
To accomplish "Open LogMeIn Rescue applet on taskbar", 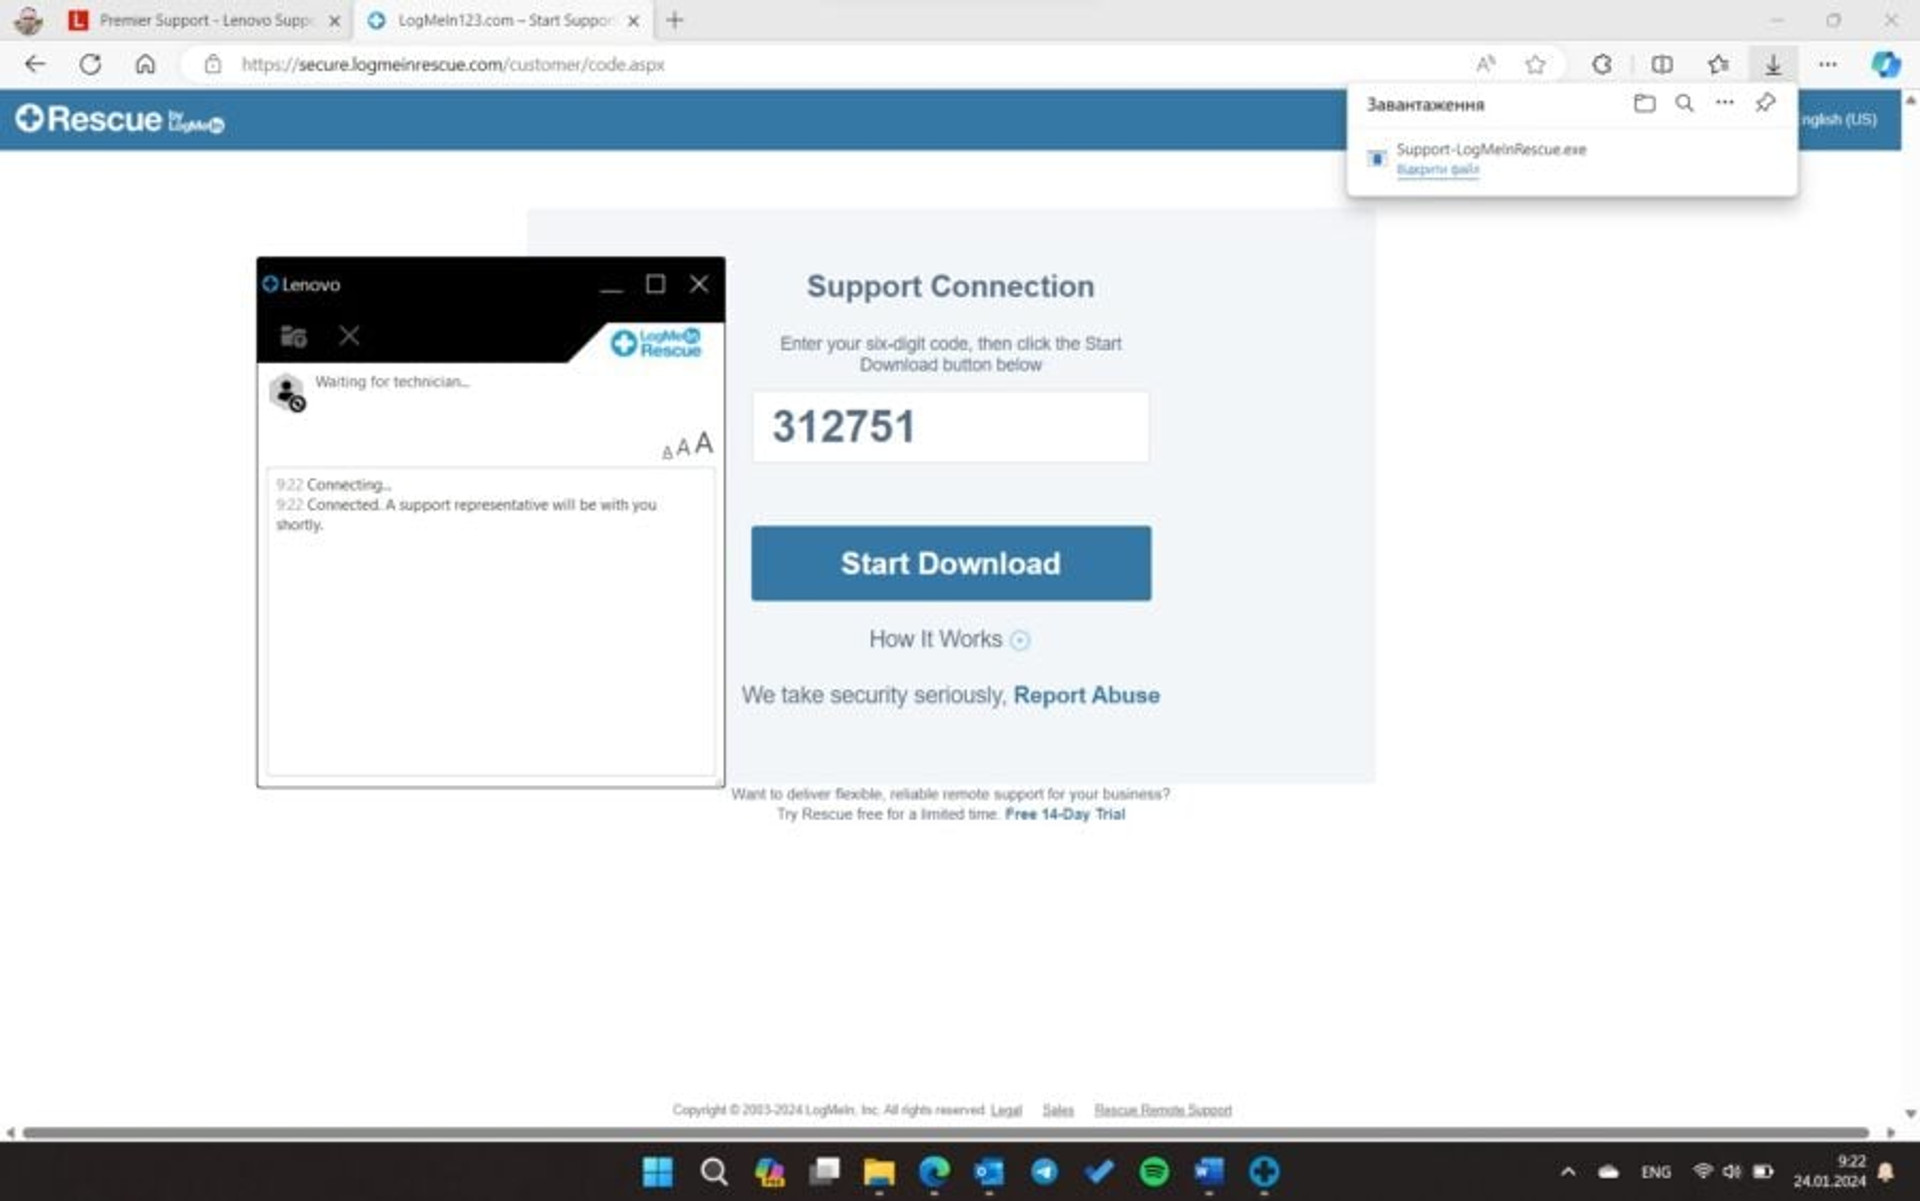I will (x=1264, y=1172).
